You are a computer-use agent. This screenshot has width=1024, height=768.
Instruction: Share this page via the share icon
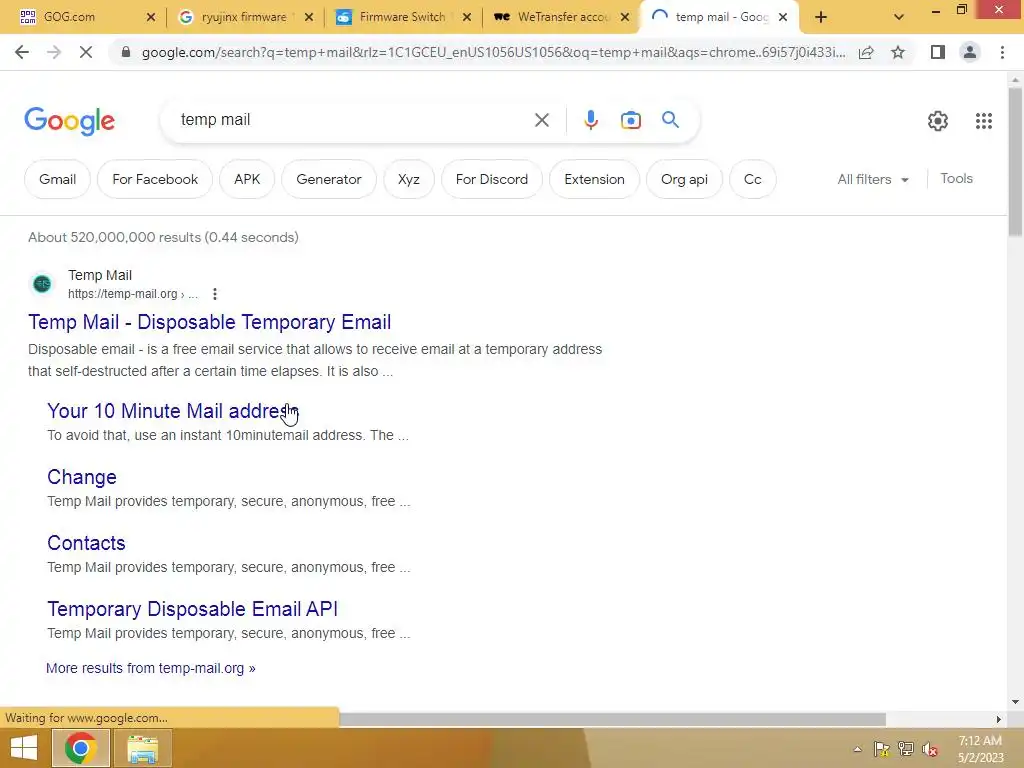[866, 52]
